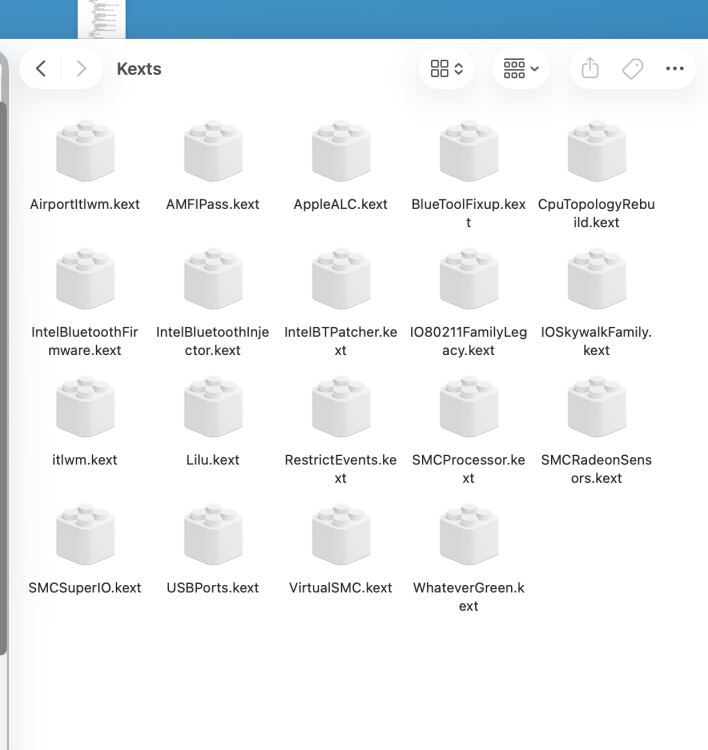The height and width of the screenshot is (750, 708).
Task: Click the AirportItlwm.kext file name
Action: 85,204
